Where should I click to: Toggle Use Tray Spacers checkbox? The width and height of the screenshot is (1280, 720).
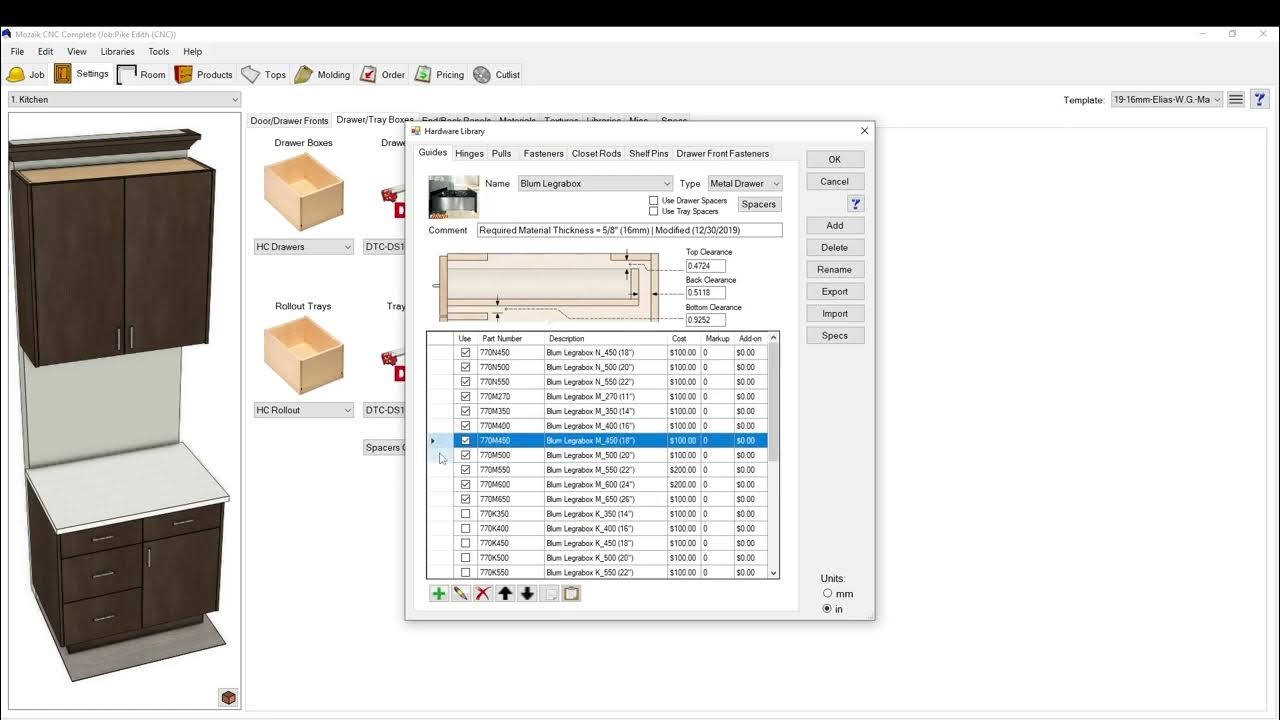click(x=654, y=211)
